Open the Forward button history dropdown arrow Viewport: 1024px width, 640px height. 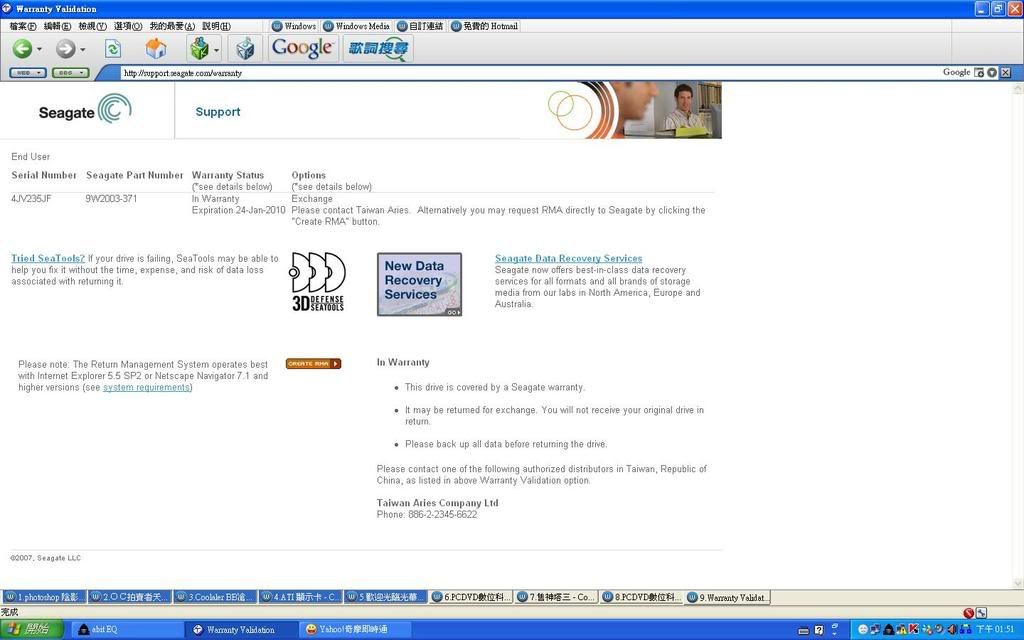(x=82, y=49)
